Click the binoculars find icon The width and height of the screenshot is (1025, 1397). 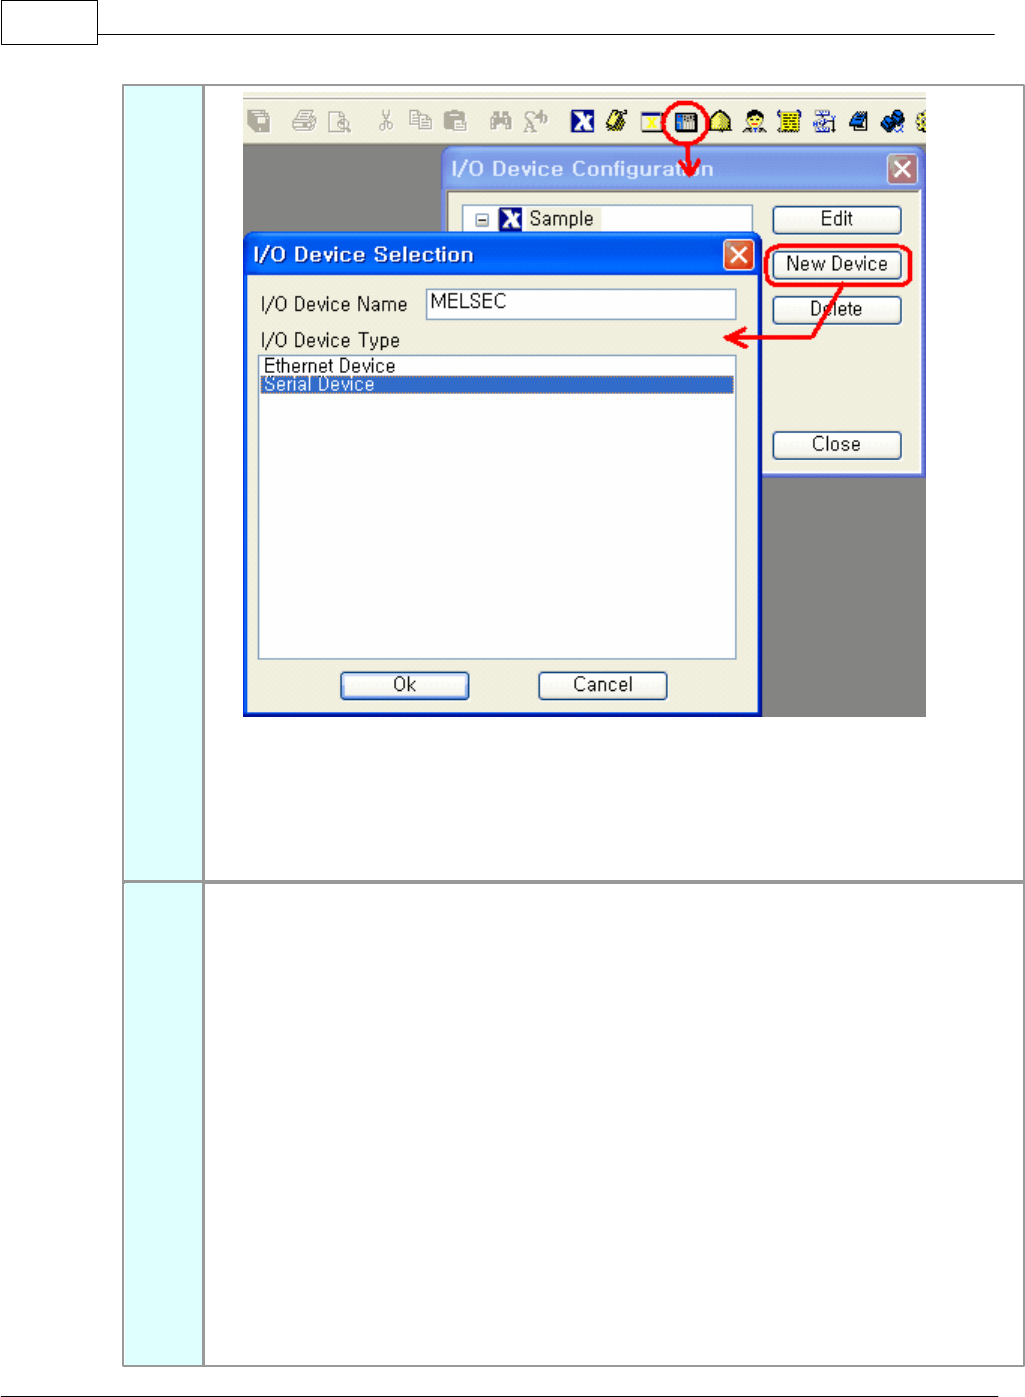[500, 121]
